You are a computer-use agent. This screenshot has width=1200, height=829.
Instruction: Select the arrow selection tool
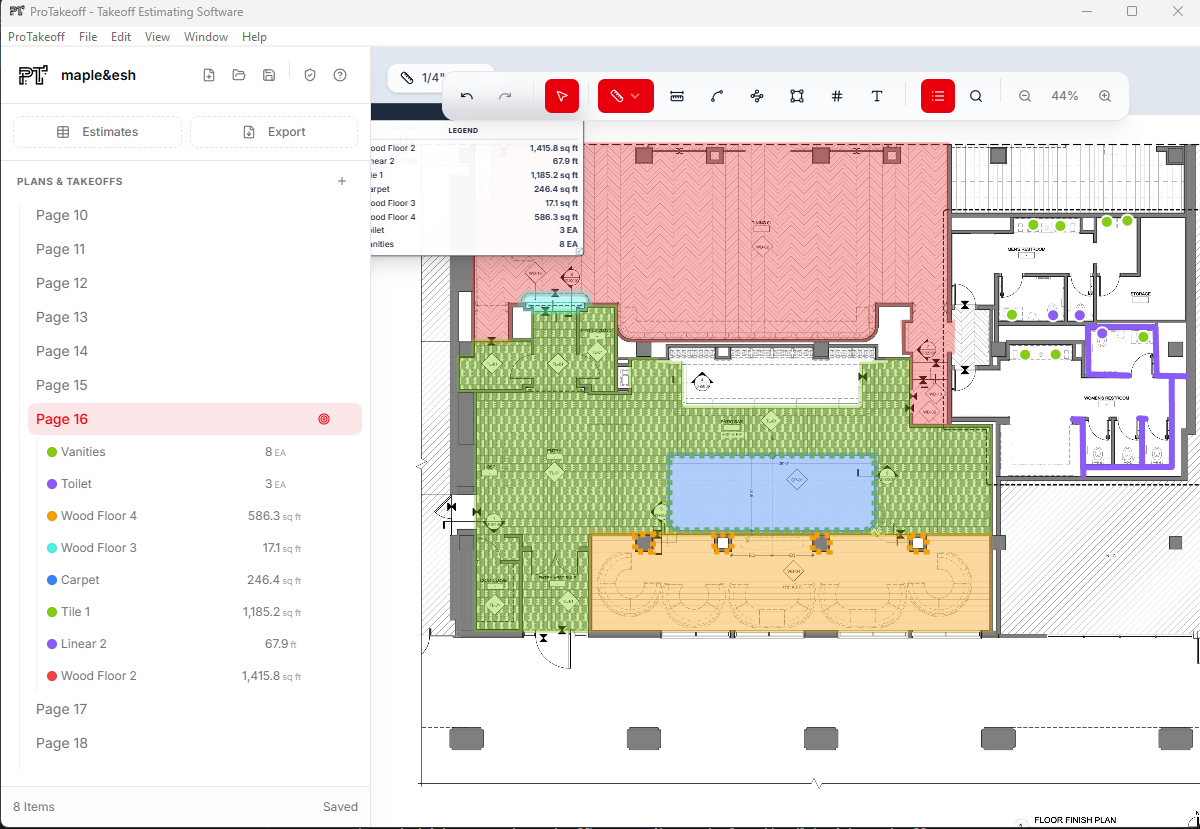(561, 96)
